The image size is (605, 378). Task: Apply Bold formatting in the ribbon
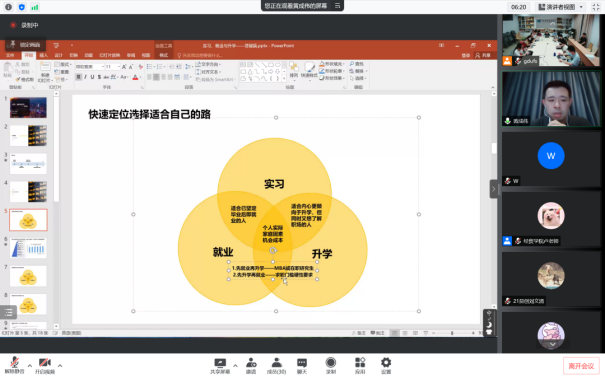[78, 77]
